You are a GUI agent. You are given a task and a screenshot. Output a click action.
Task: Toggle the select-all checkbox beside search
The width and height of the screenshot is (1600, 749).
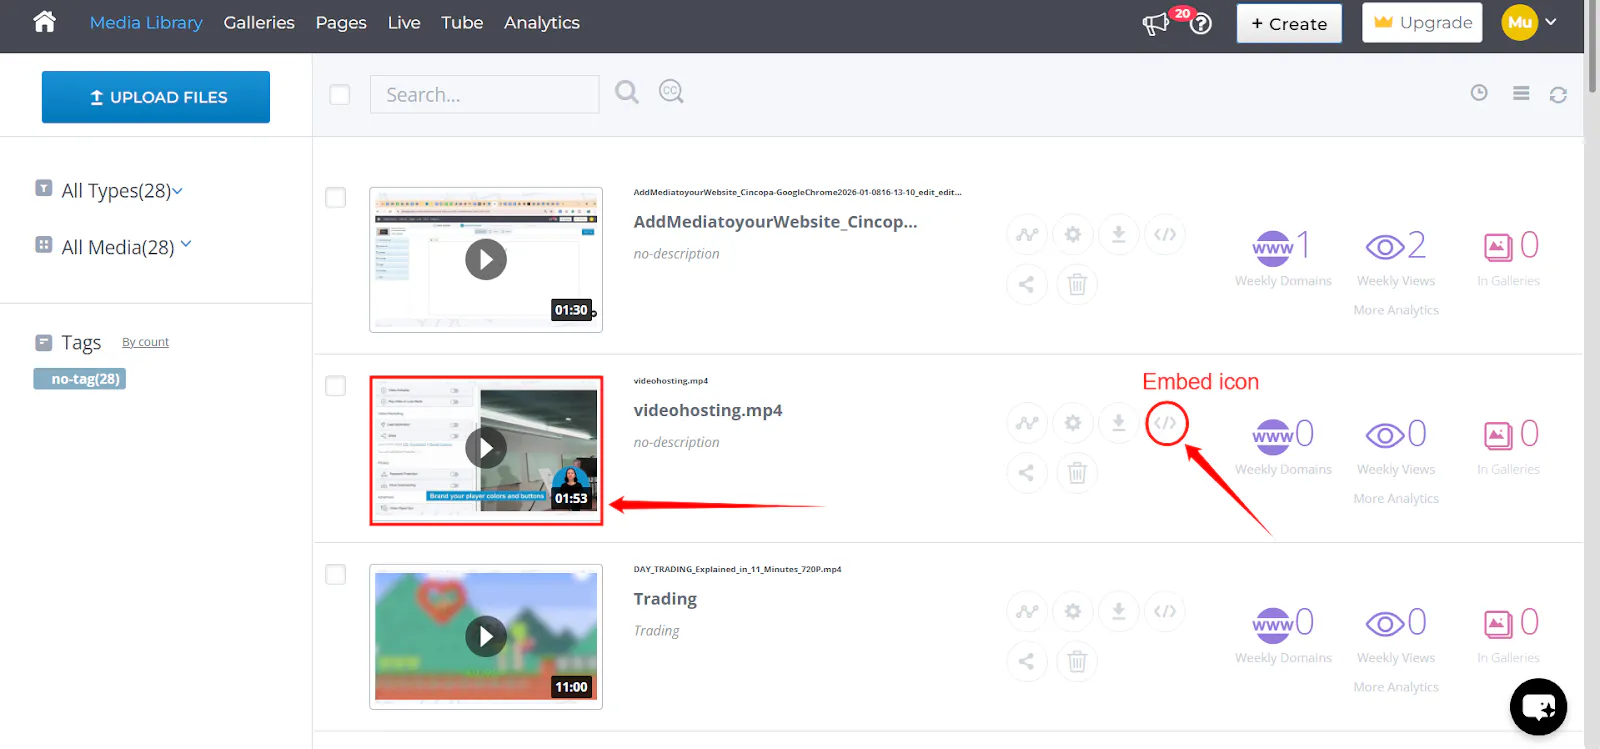[340, 94]
